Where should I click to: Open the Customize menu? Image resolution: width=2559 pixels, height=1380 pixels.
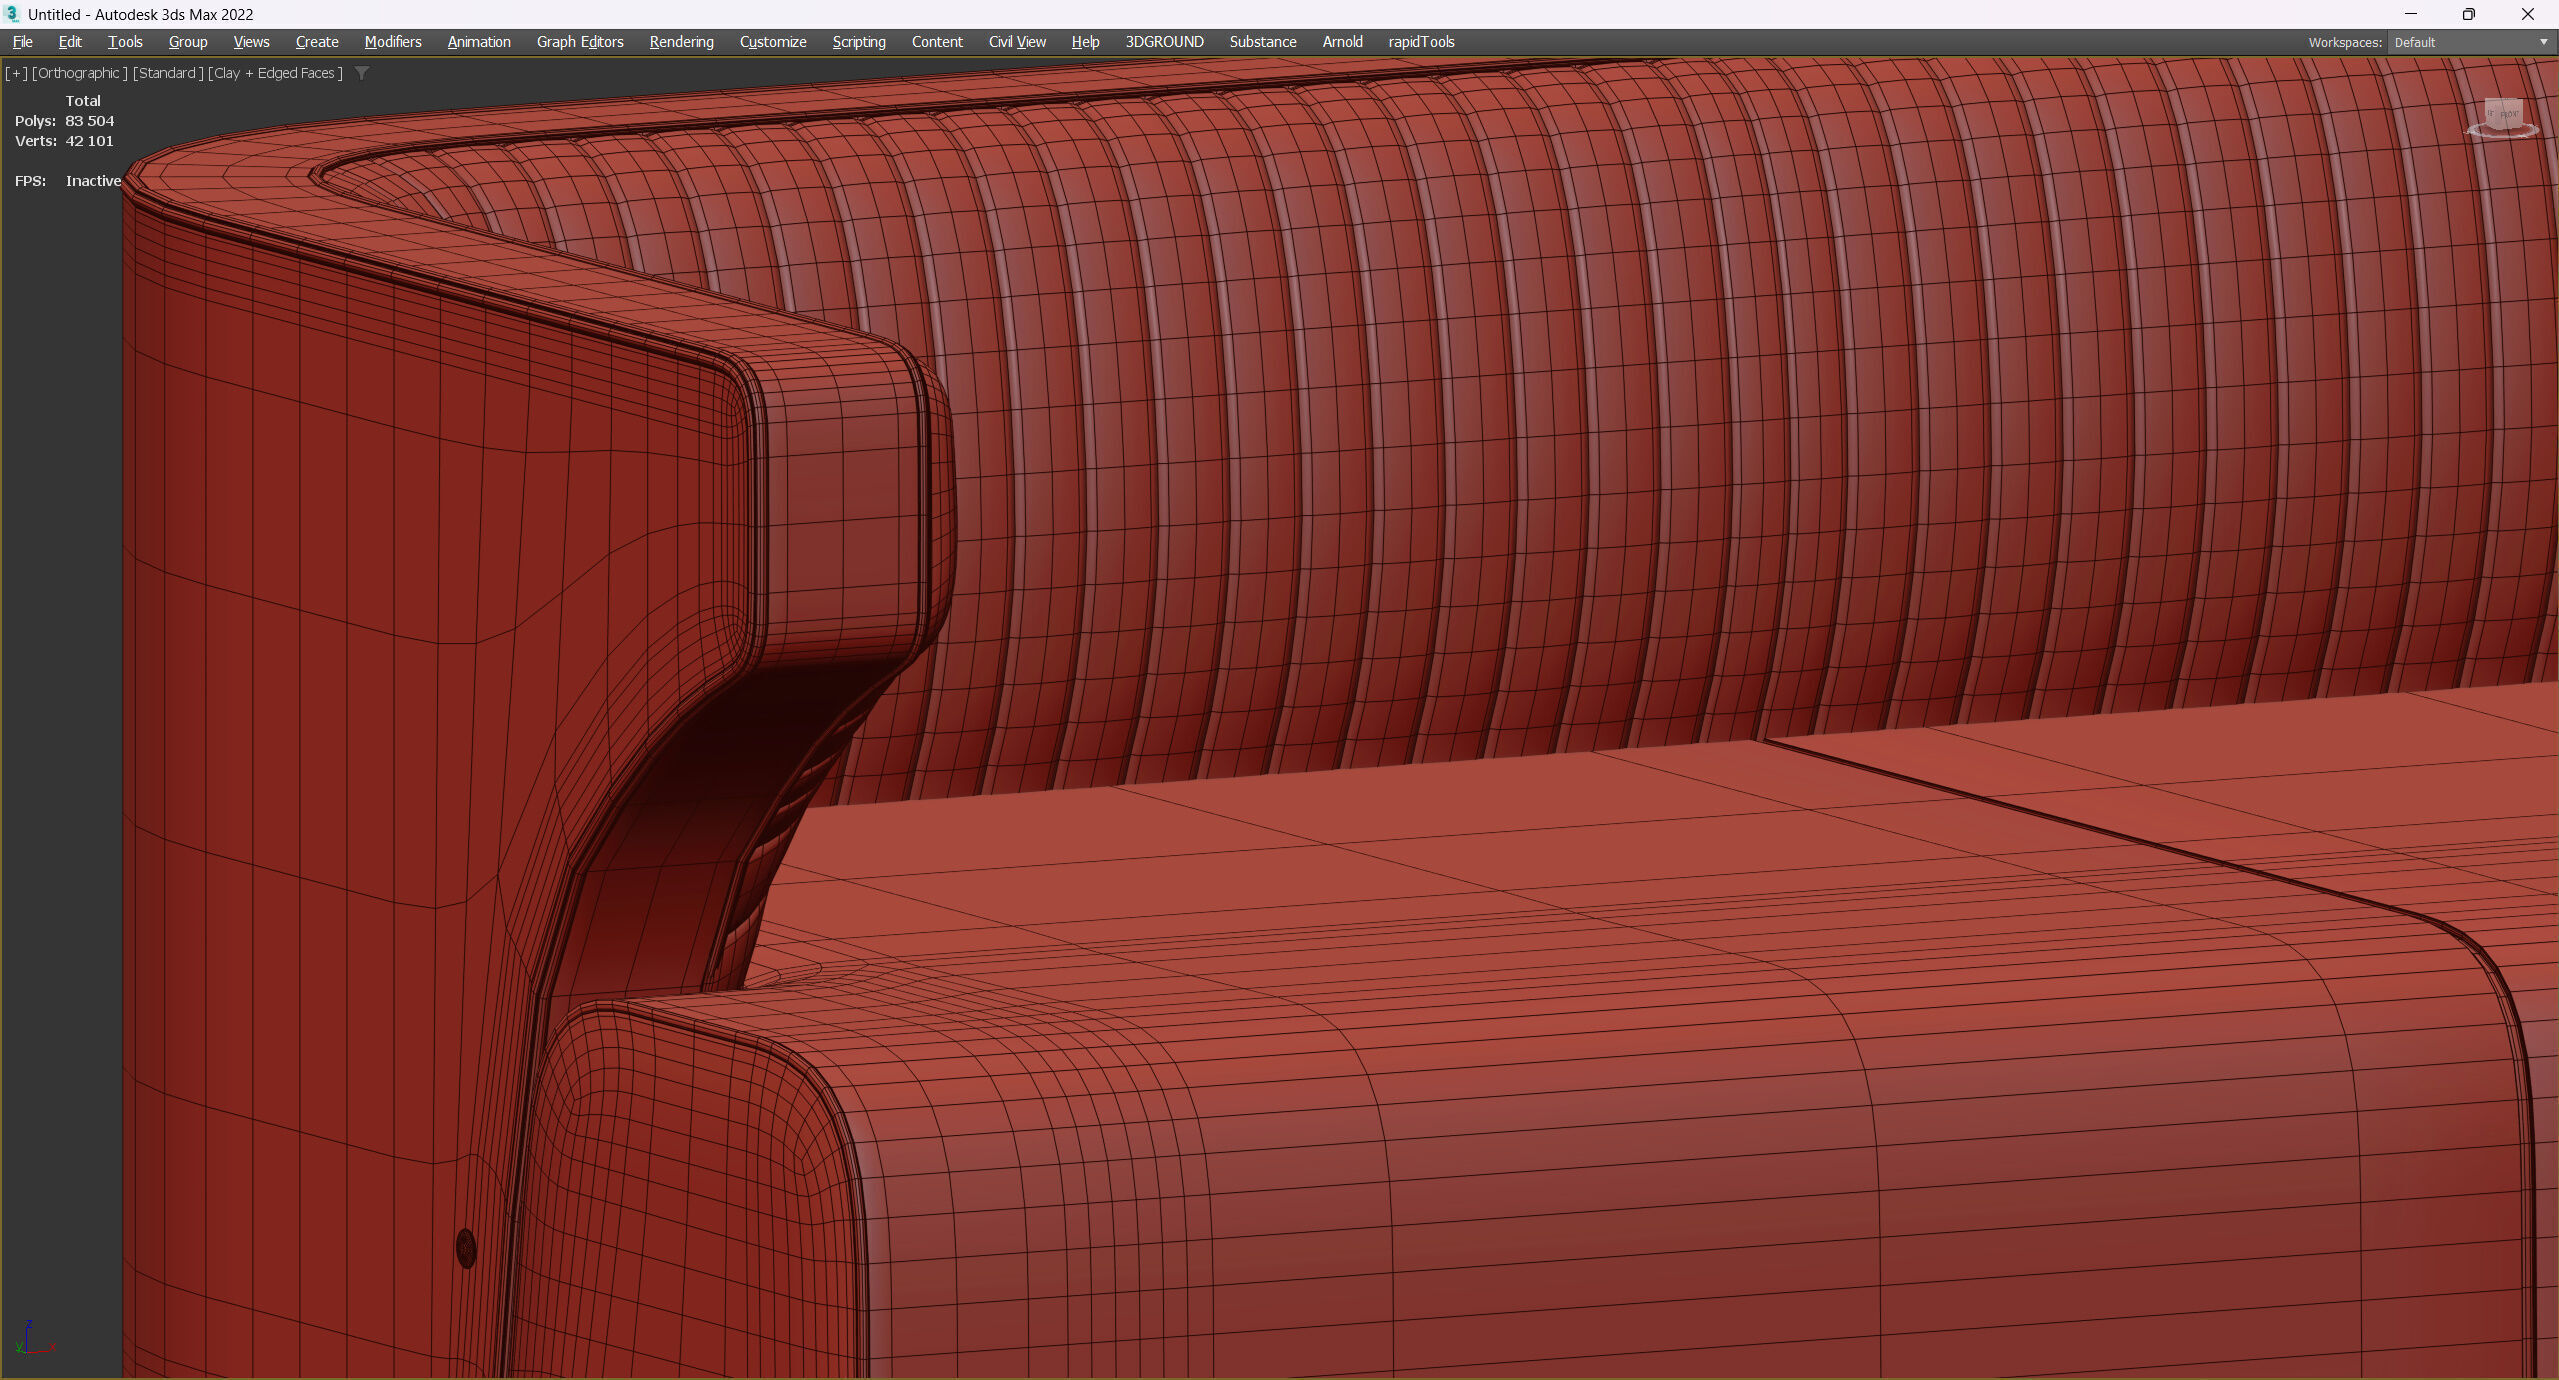click(x=773, y=42)
